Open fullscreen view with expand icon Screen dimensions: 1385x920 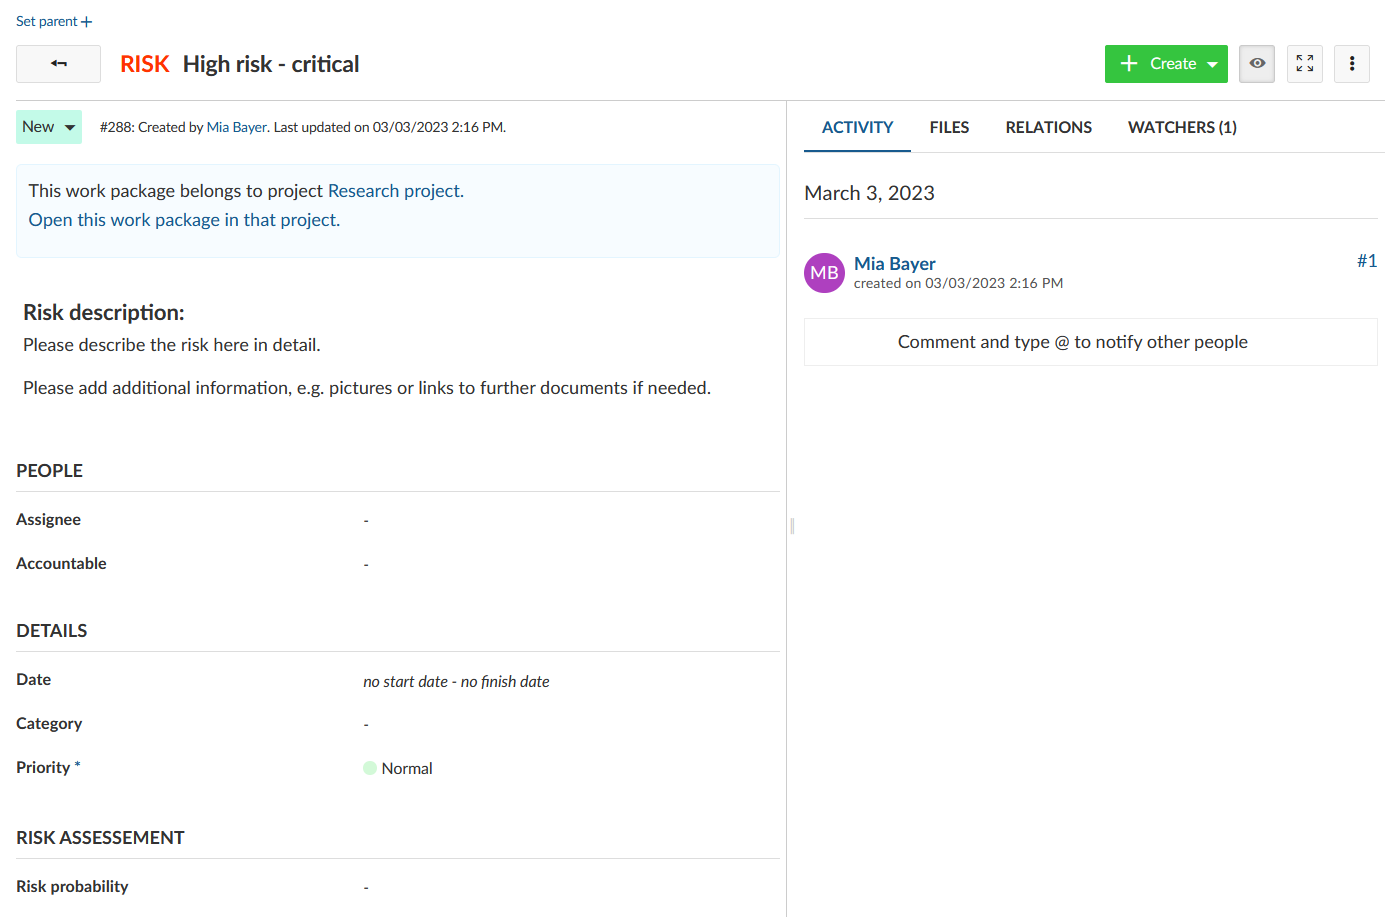click(x=1304, y=64)
